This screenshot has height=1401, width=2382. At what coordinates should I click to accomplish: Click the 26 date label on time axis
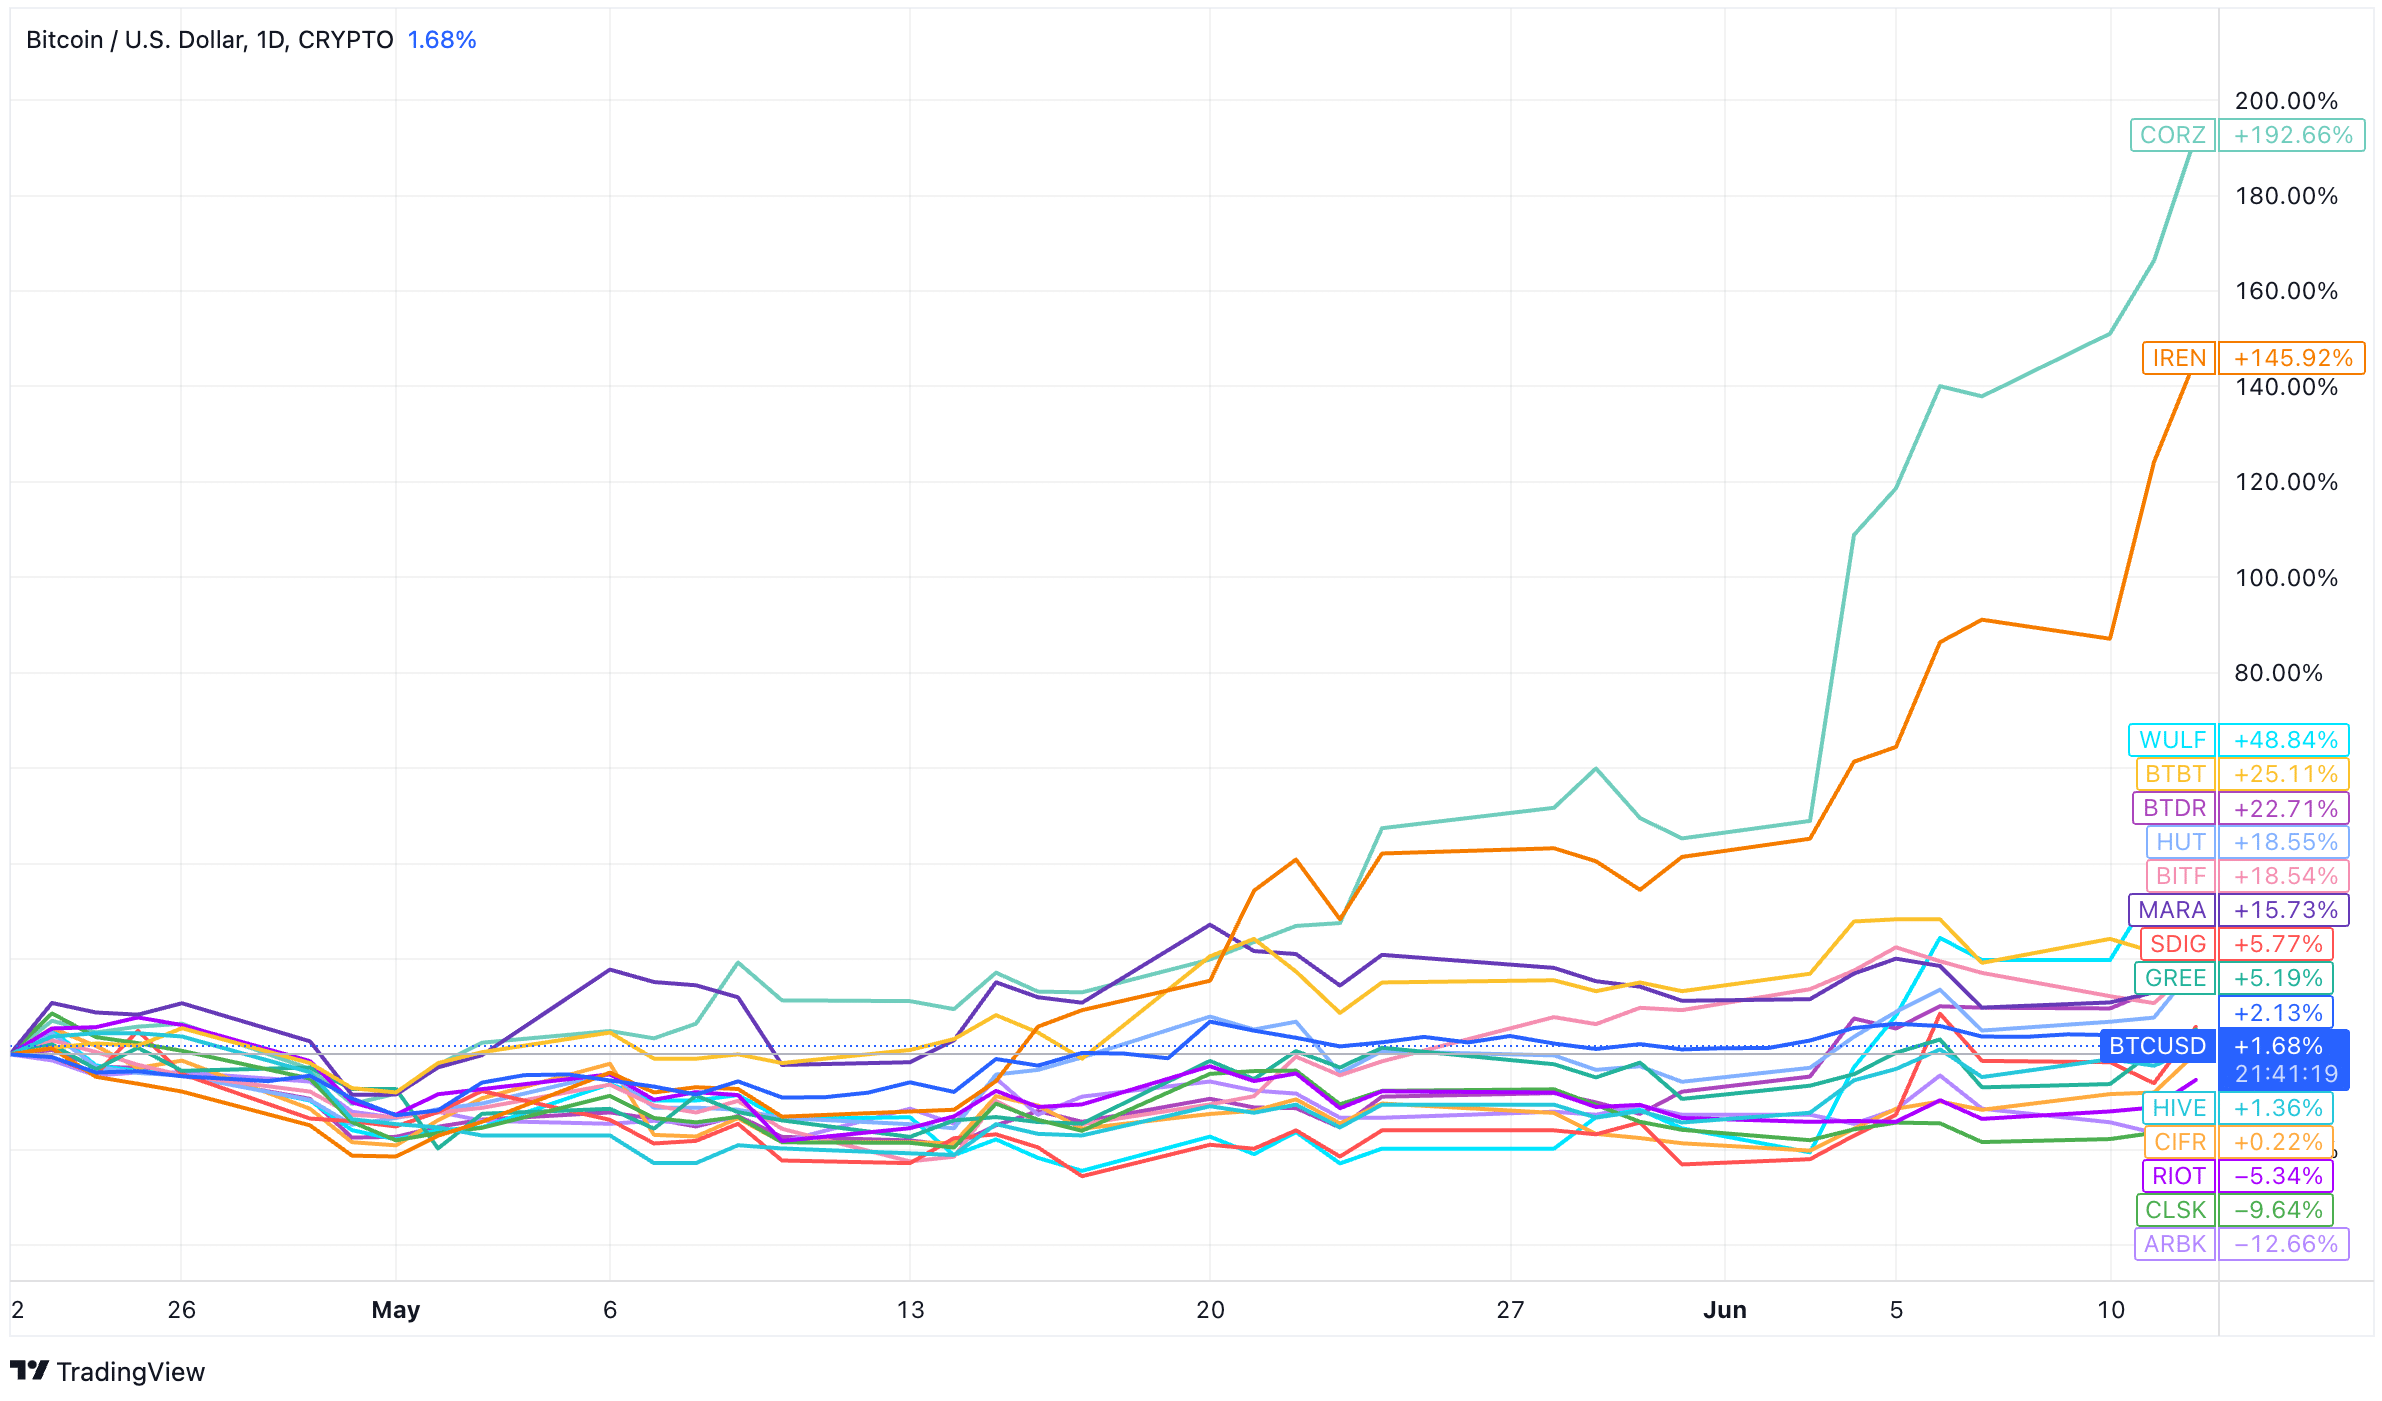[181, 1310]
